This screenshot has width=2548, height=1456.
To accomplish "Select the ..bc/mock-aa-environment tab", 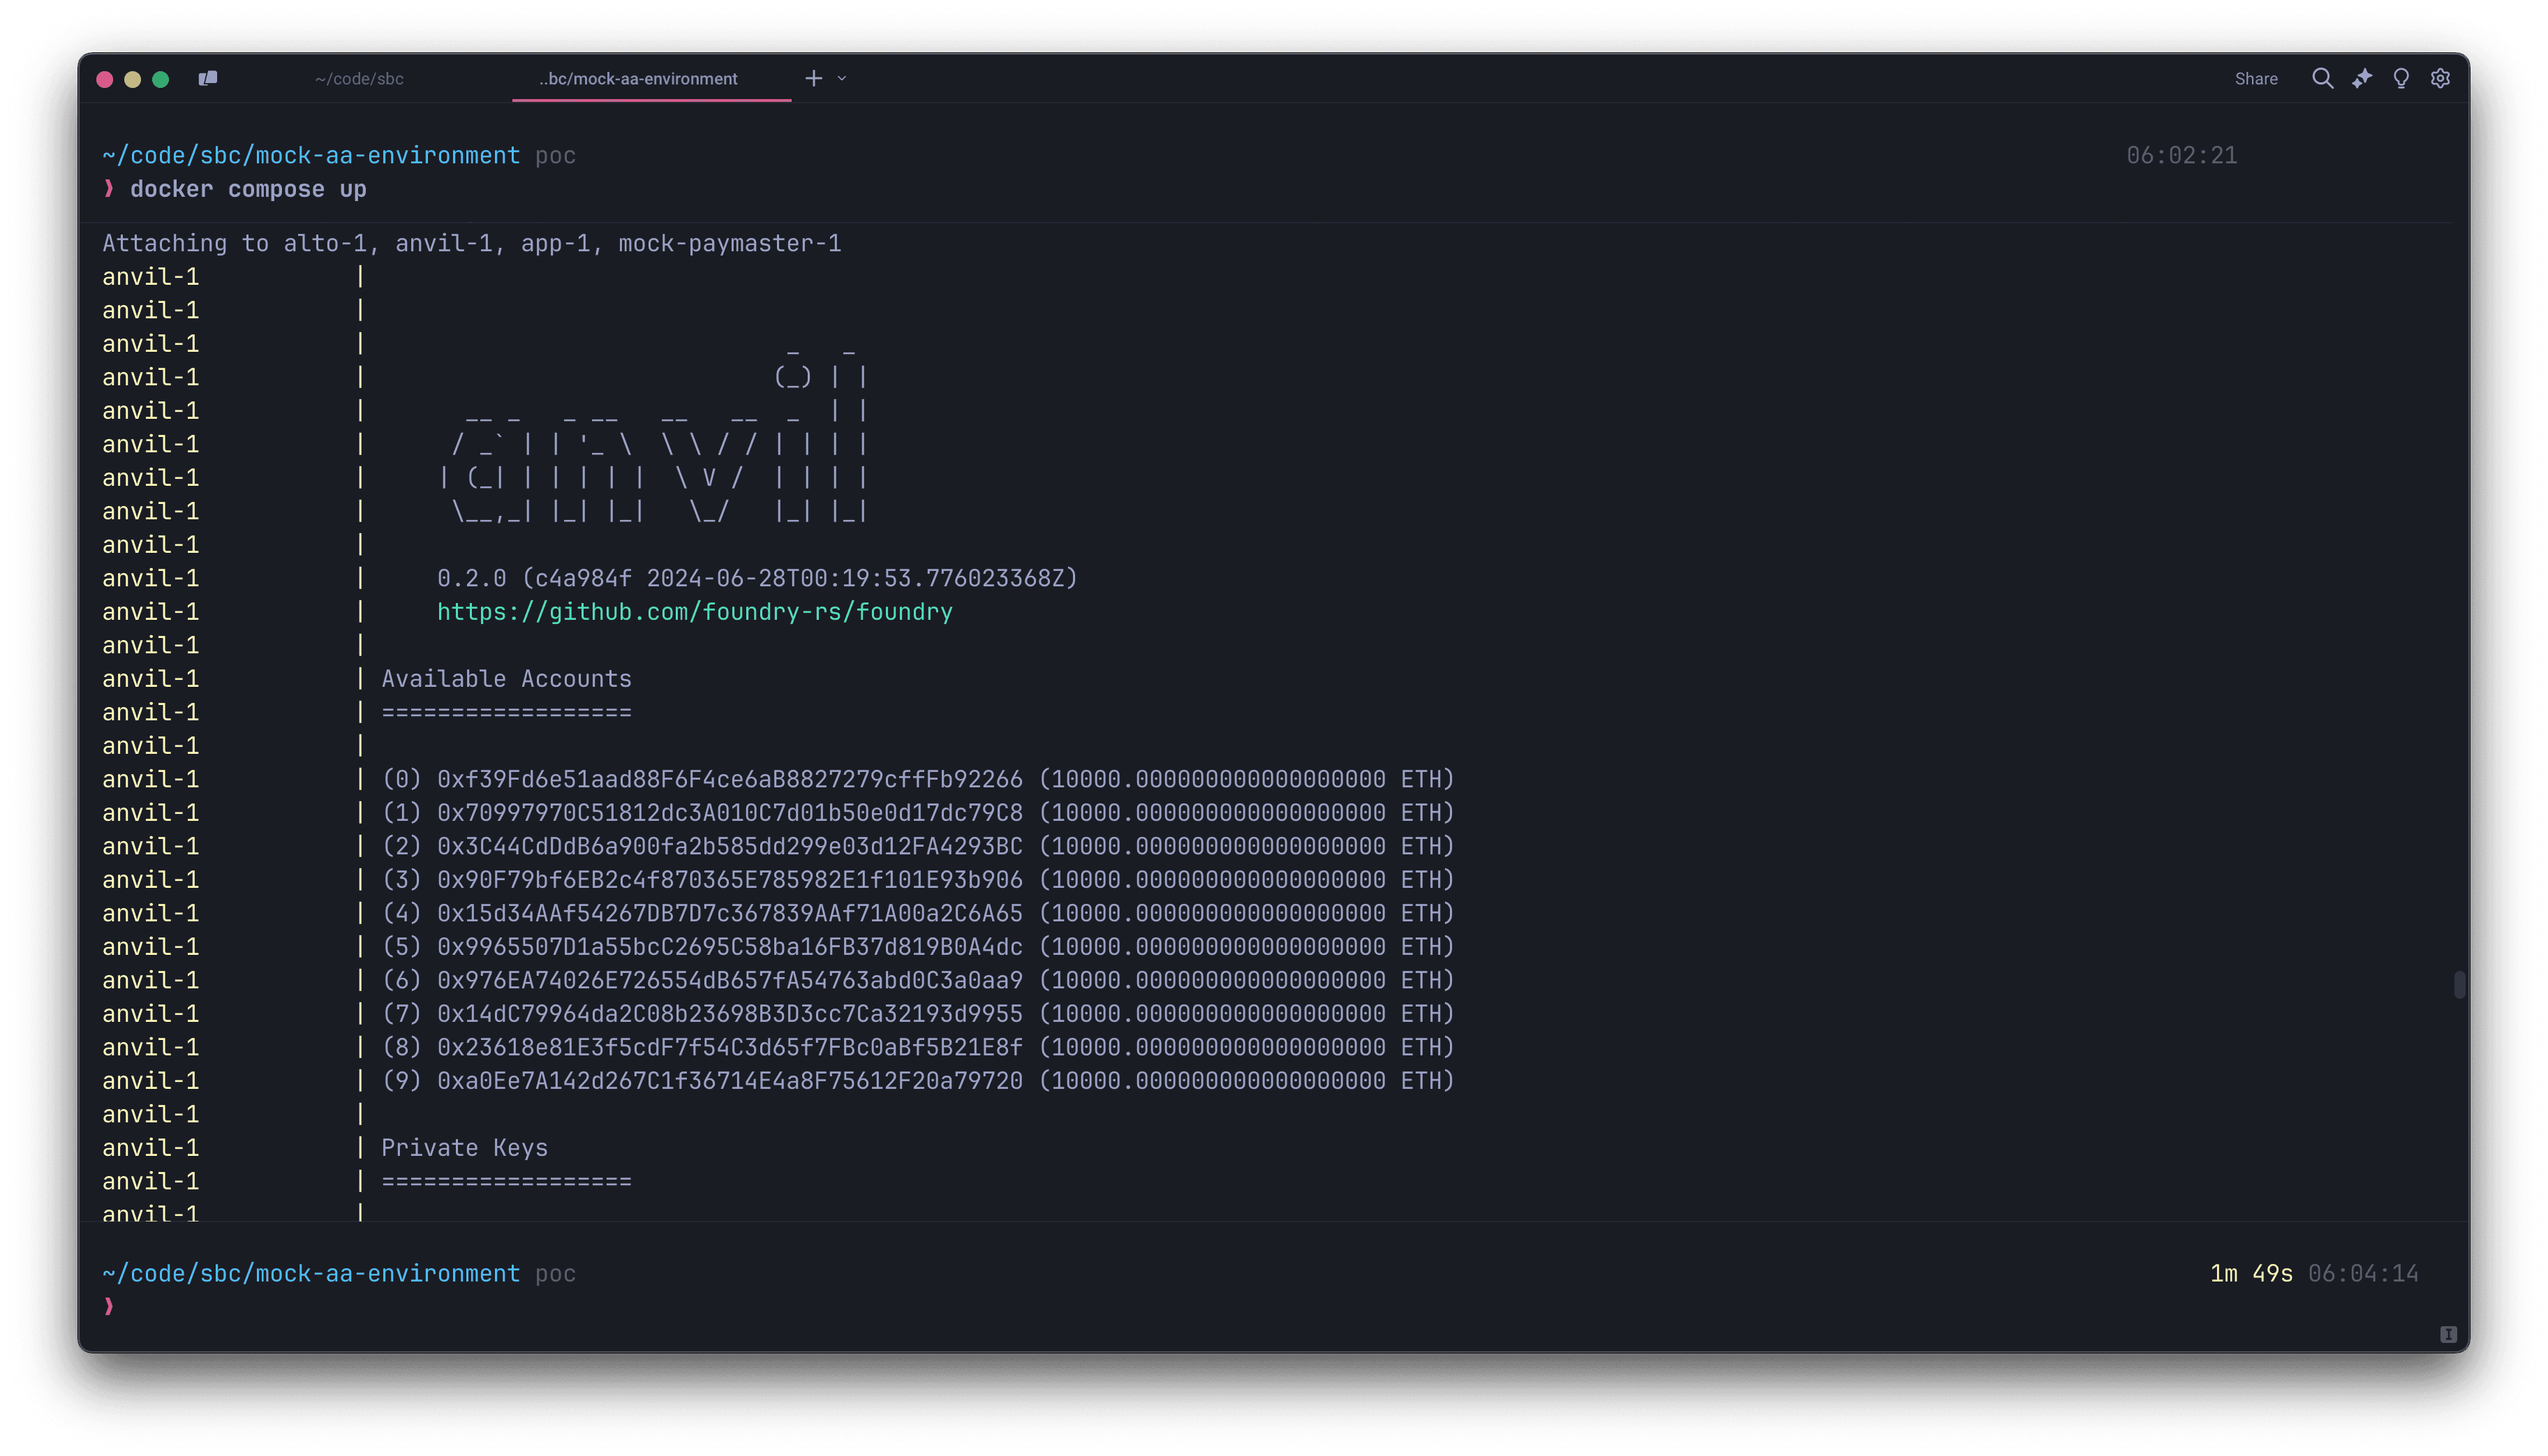I will pos(638,79).
